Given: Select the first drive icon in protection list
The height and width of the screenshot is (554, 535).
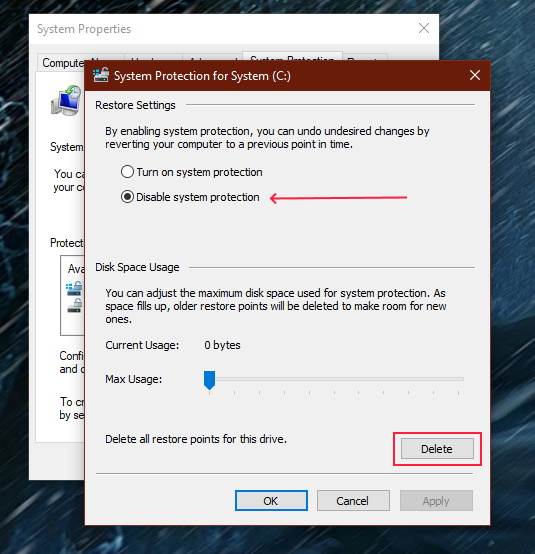Looking at the screenshot, I should coord(74,289).
